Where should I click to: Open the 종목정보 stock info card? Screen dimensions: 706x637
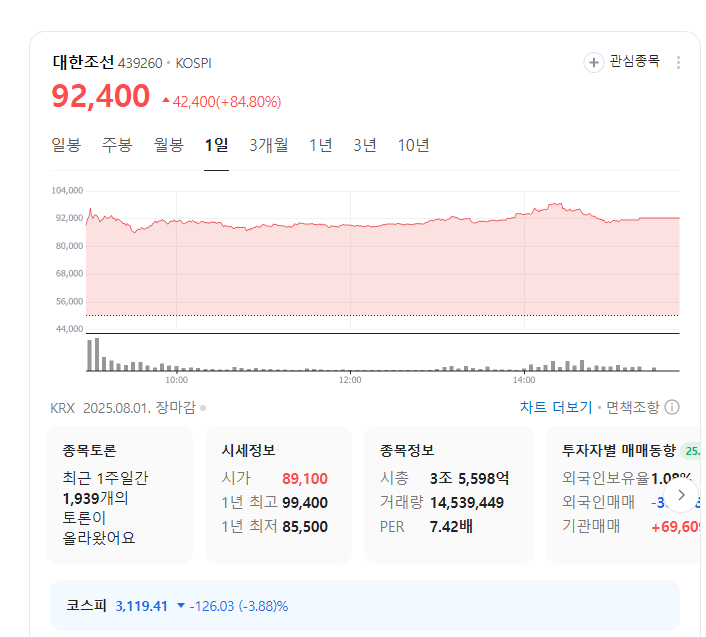point(448,495)
